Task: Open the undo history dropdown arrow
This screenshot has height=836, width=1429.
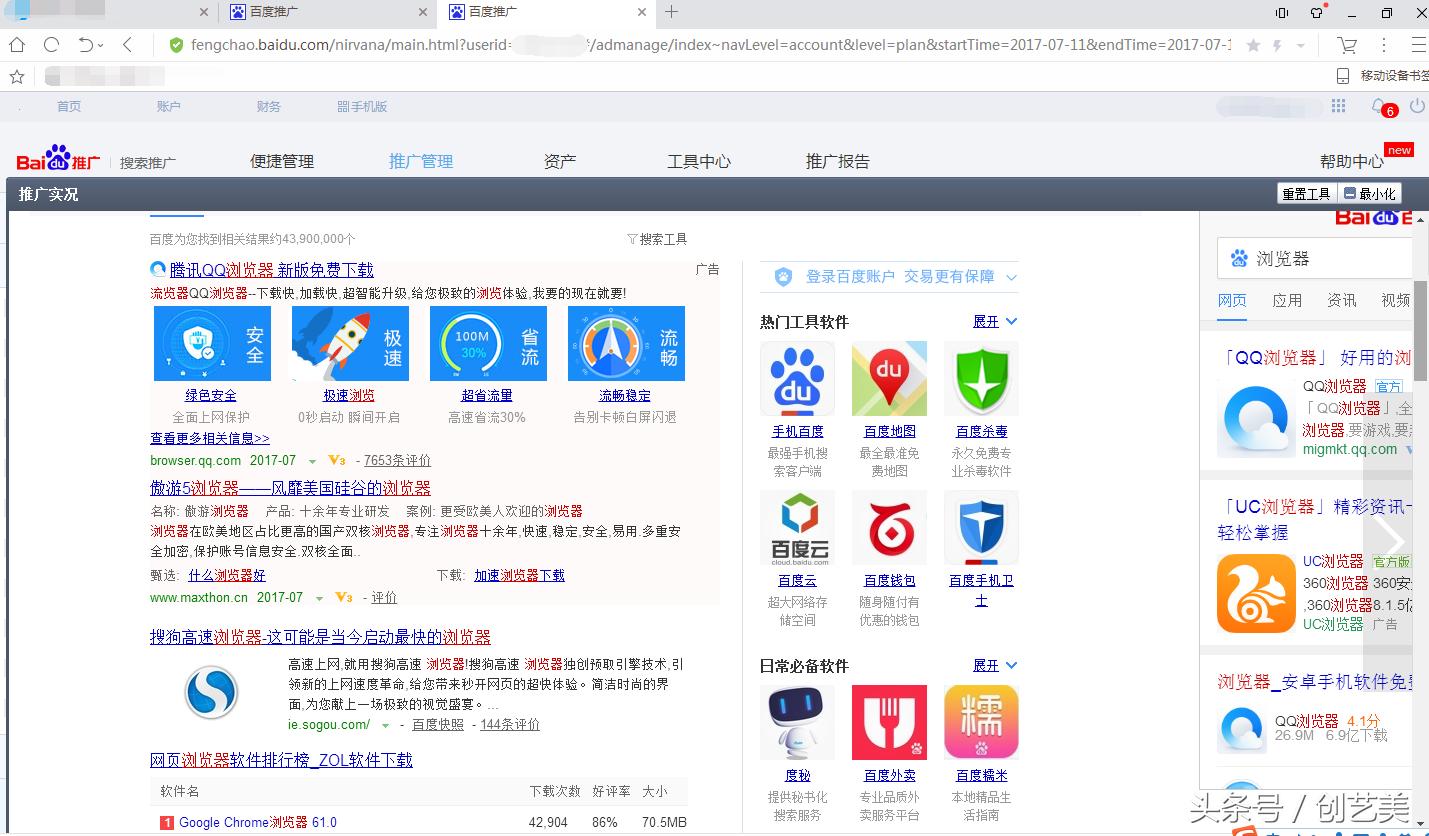Action: click(101, 45)
